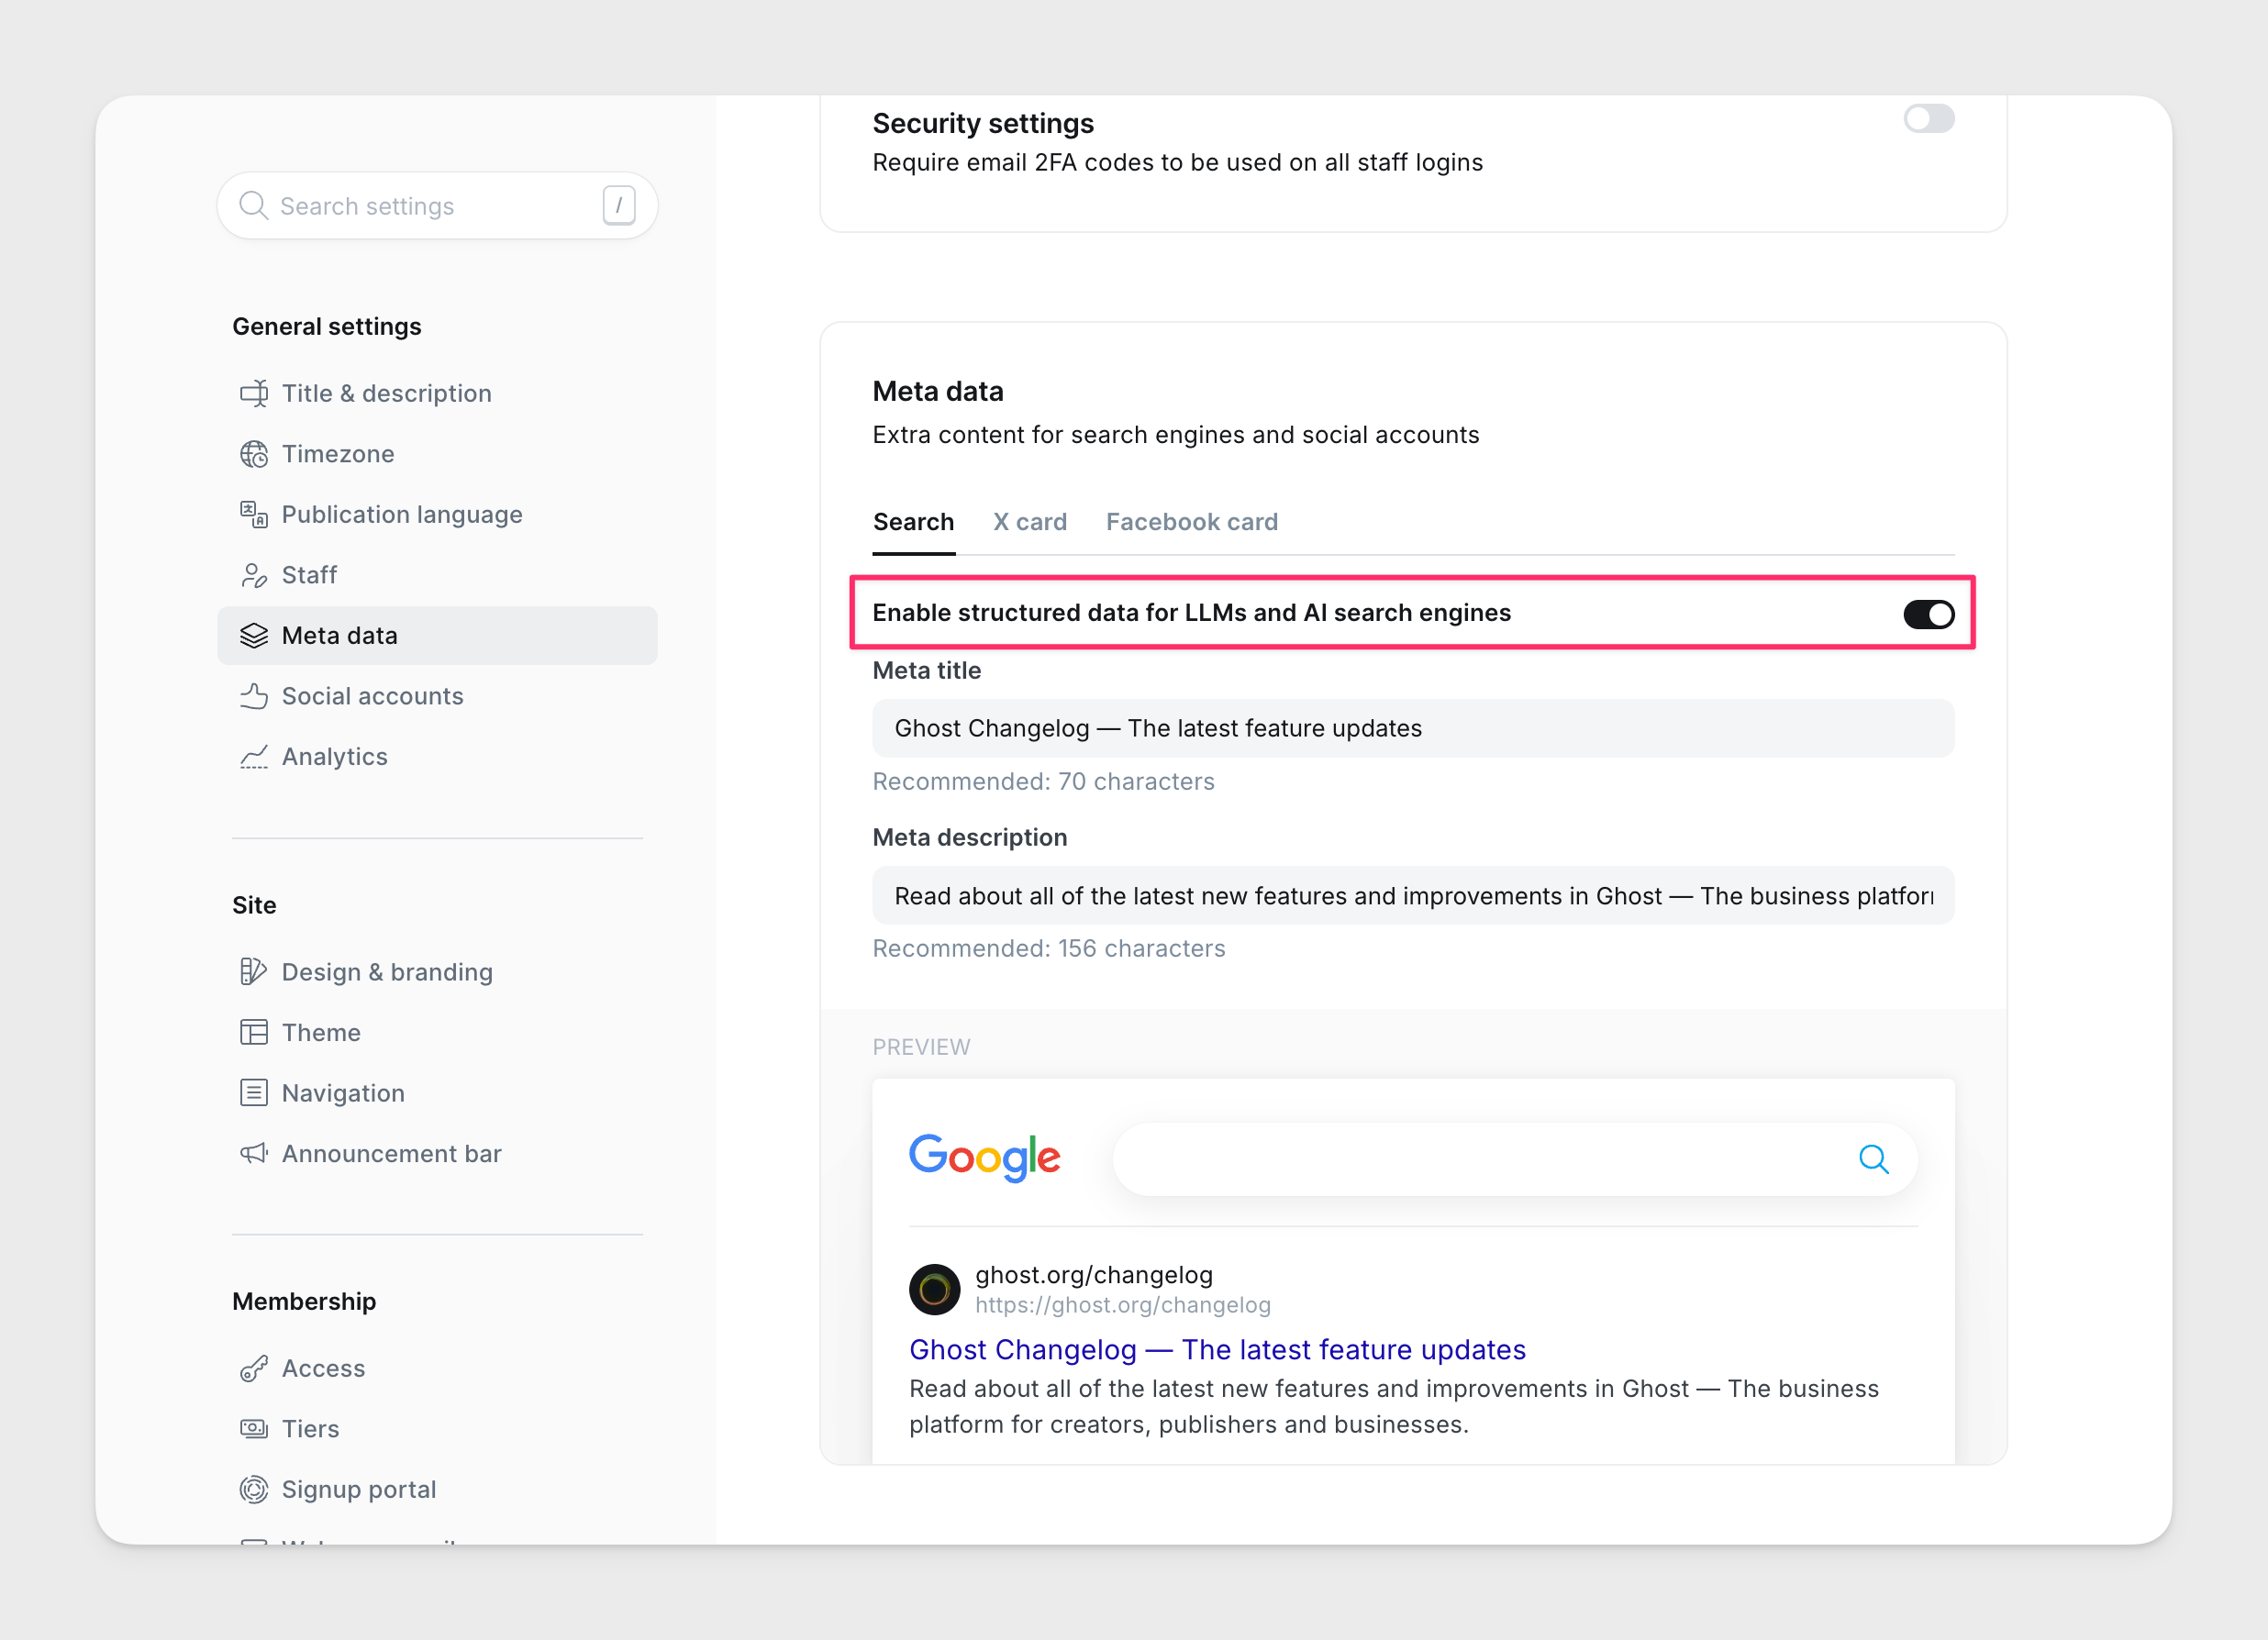Image resolution: width=2268 pixels, height=1640 pixels.
Task: Click the ghost.org/changelog site name text
Action: tap(1094, 1275)
